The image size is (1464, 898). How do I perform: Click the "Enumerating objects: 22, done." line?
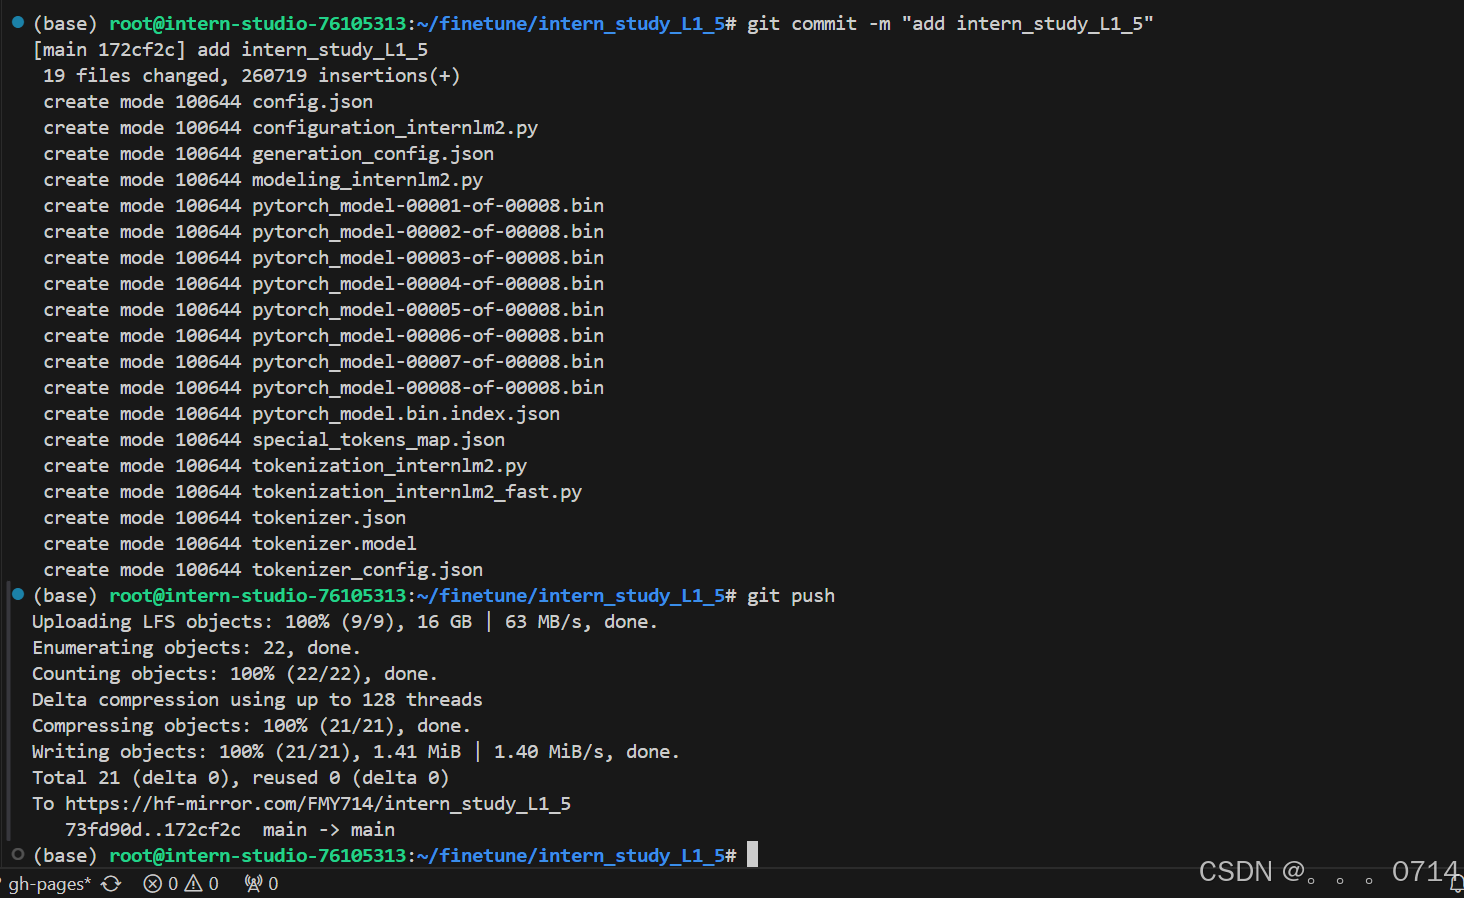pos(196,647)
